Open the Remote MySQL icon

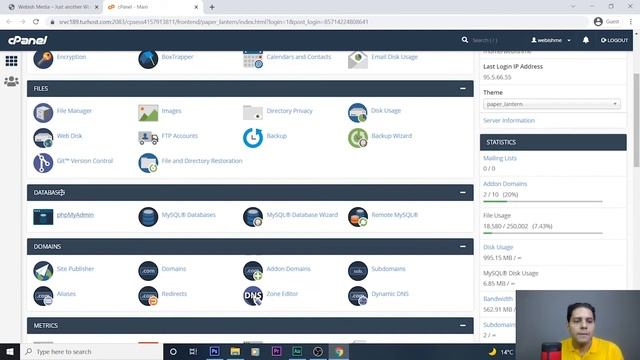[x=358, y=217]
